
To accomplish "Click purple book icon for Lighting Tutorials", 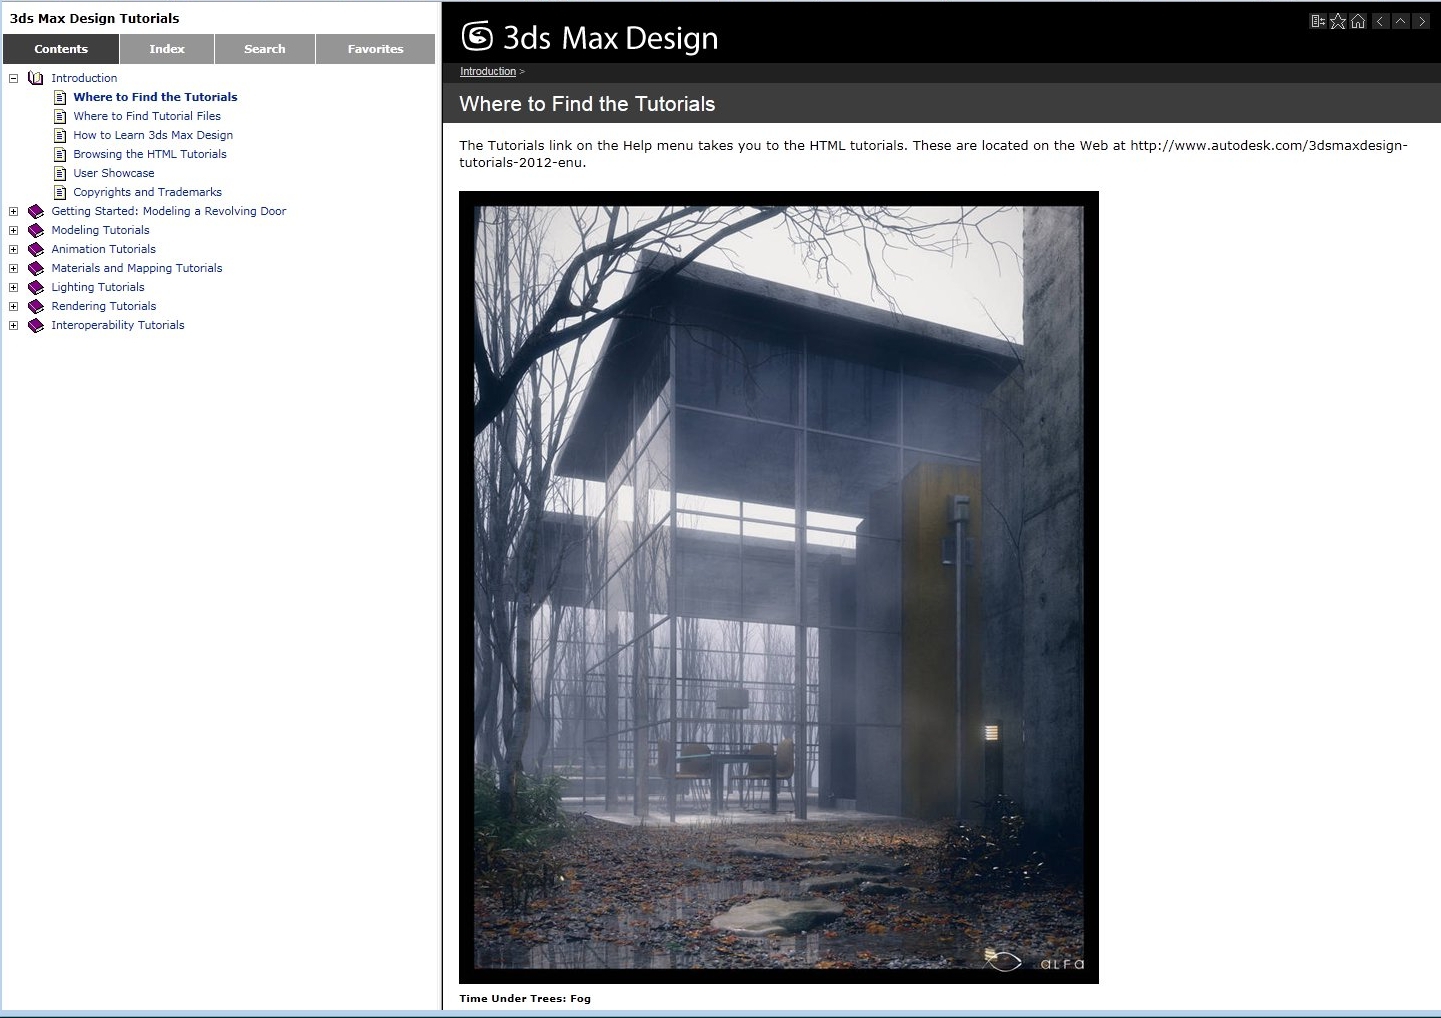I will click(36, 287).
